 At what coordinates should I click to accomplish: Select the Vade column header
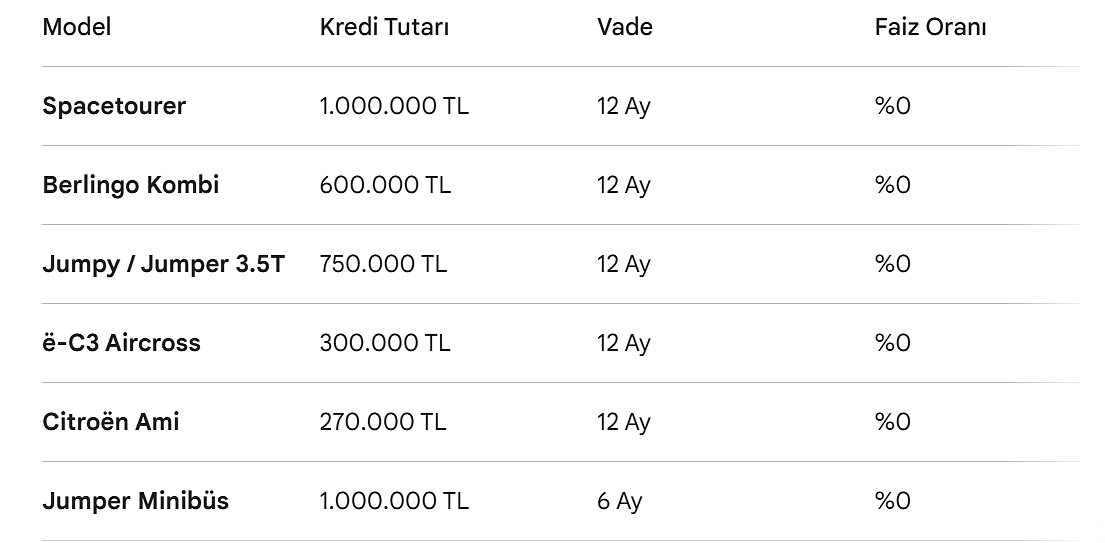pos(624,27)
